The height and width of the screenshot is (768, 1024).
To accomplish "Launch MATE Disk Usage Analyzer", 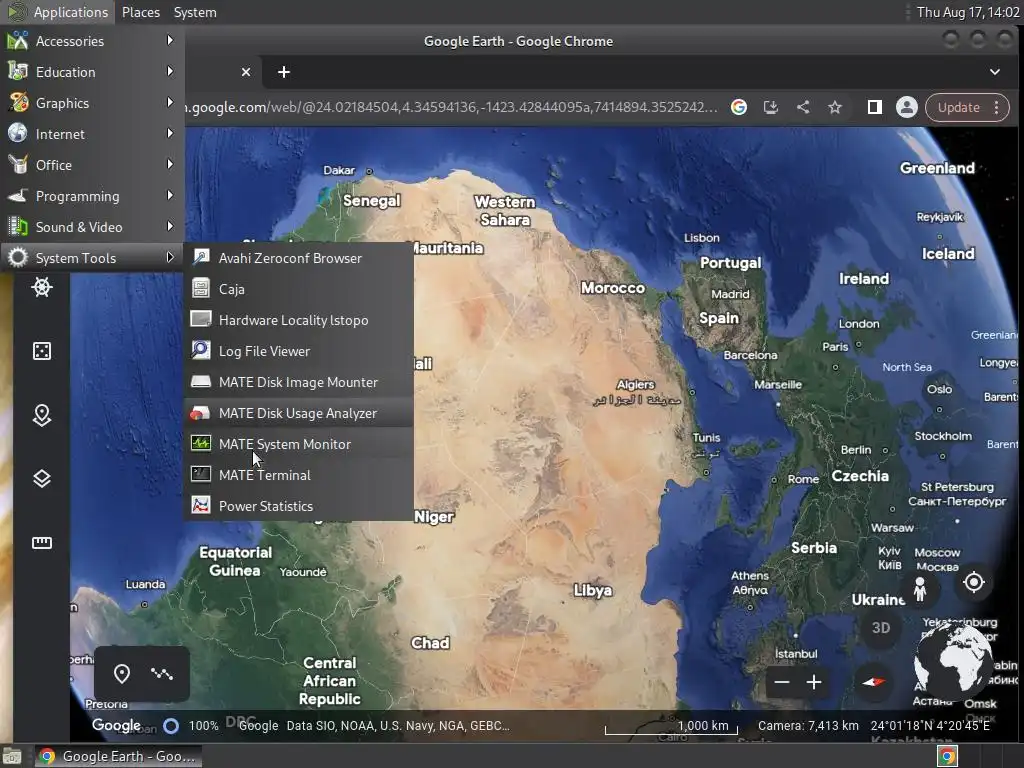I will (x=299, y=413).
